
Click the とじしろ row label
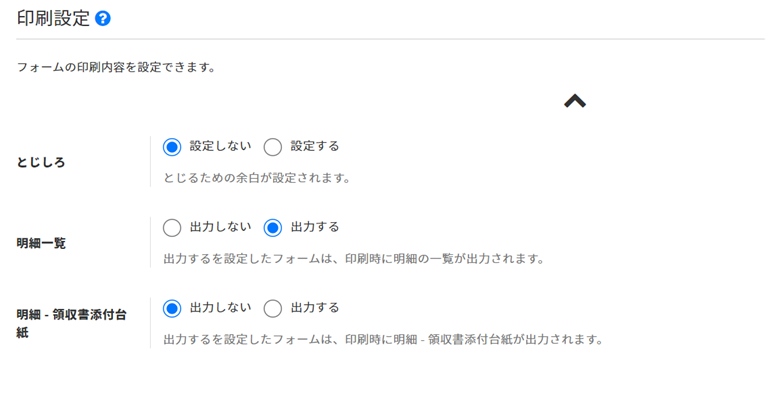[x=41, y=162]
